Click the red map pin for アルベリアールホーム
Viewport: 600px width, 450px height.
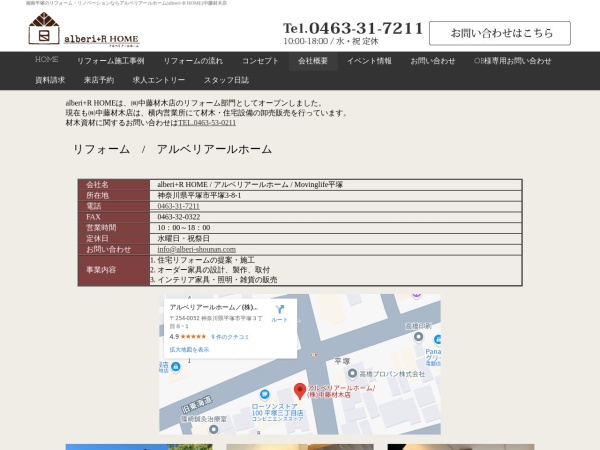click(x=300, y=391)
